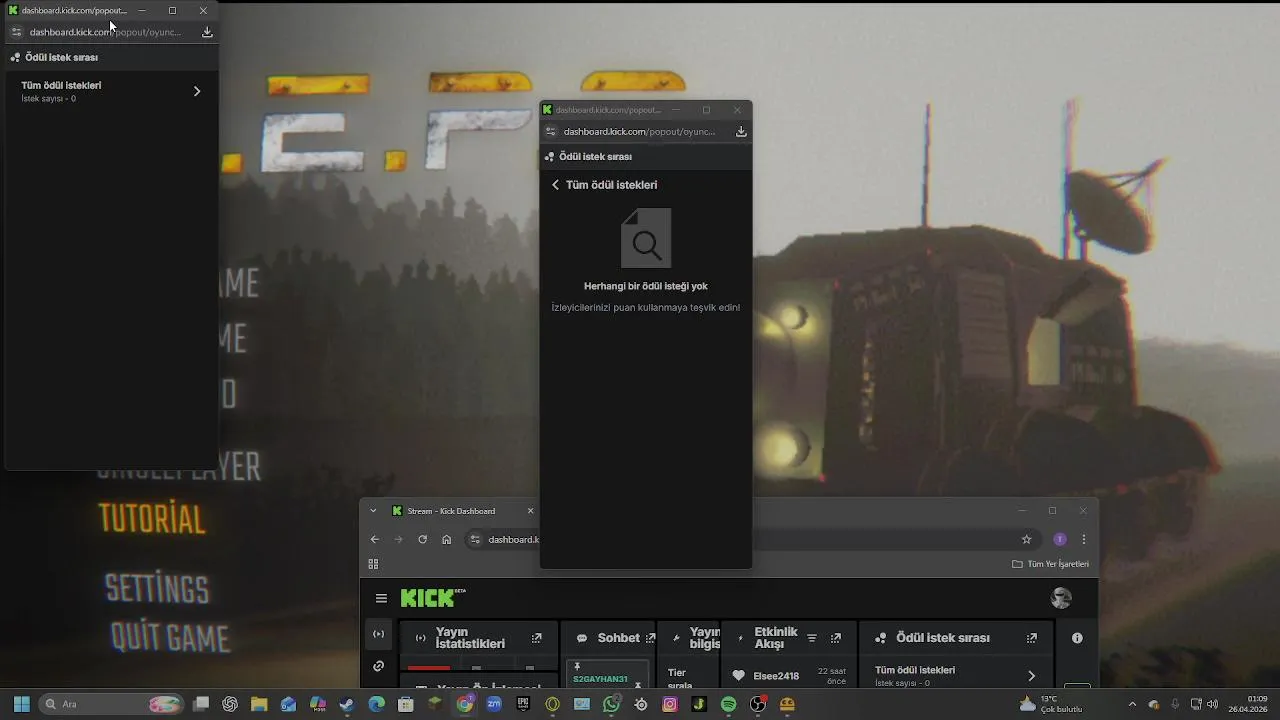Open site settings icon in Chrome address bar

tap(475, 539)
